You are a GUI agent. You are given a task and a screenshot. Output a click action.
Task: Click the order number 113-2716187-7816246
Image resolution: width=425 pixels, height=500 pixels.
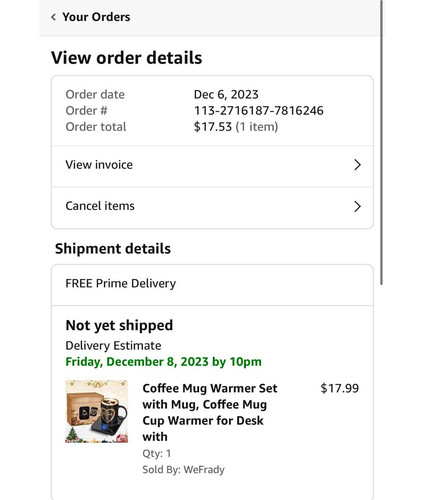point(259,111)
